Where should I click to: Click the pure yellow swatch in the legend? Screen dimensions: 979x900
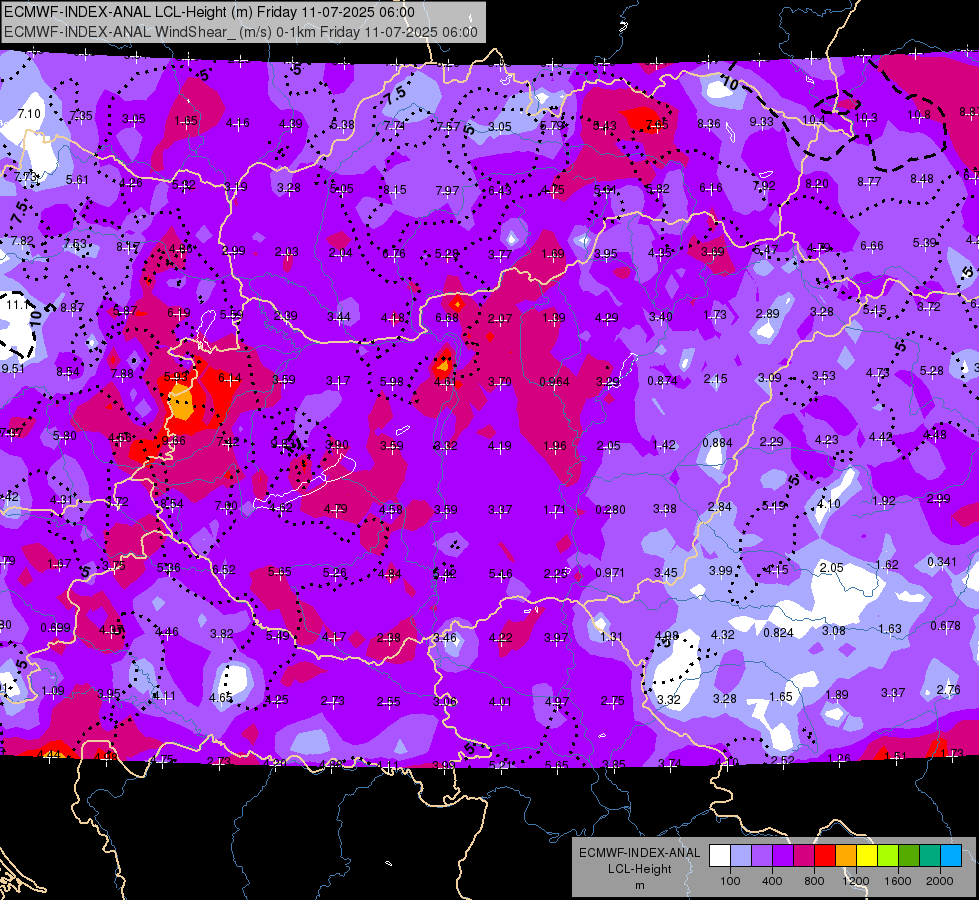point(867,855)
